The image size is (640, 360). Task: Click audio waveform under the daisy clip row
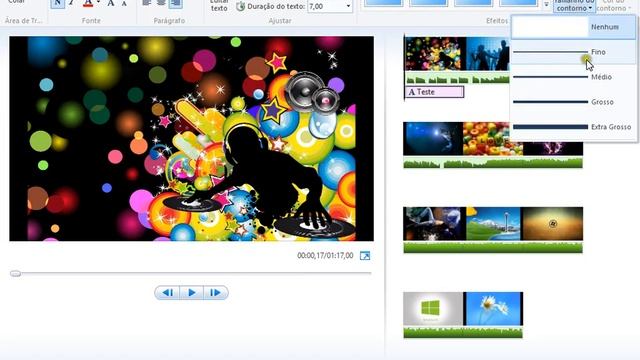tap(463, 332)
